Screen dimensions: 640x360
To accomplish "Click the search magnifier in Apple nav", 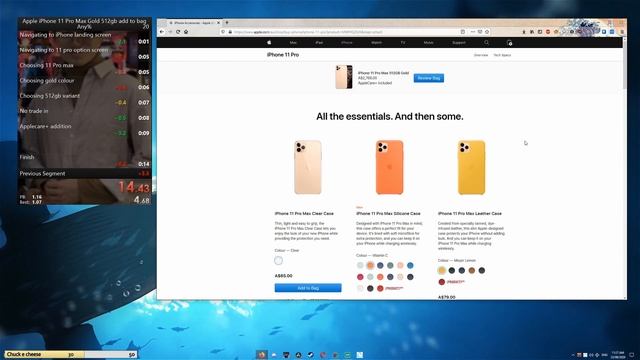I will [486, 42].
